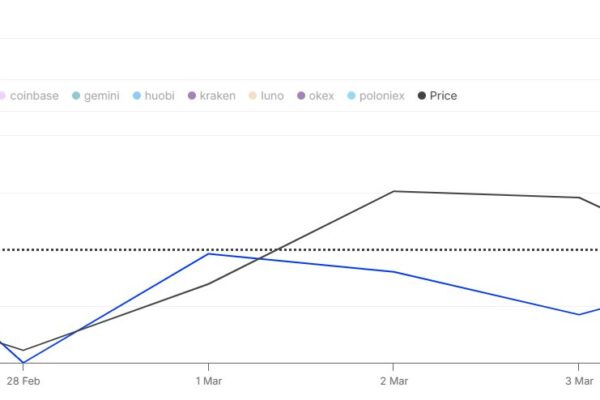Disable the Price series legend text
The height and width of the screenshot is (400, 600).
443,96
